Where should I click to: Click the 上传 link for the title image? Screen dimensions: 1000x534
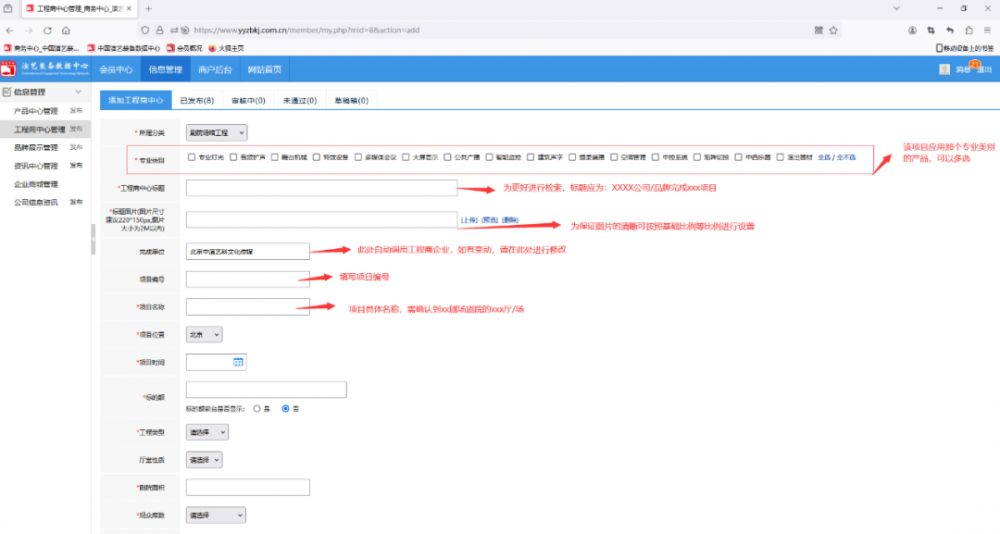pyautogui.click(x=468, y=219)
